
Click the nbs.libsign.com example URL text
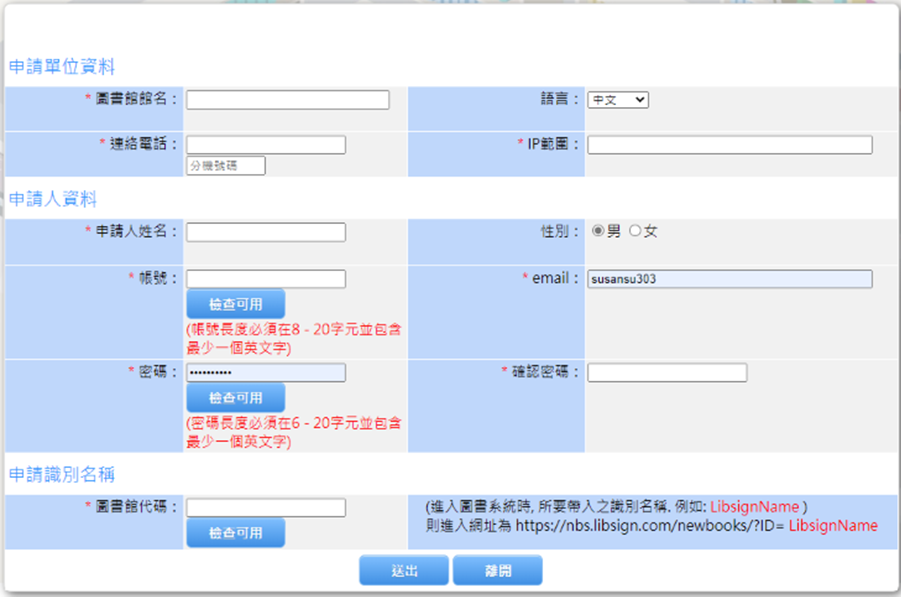click(649, 526)
